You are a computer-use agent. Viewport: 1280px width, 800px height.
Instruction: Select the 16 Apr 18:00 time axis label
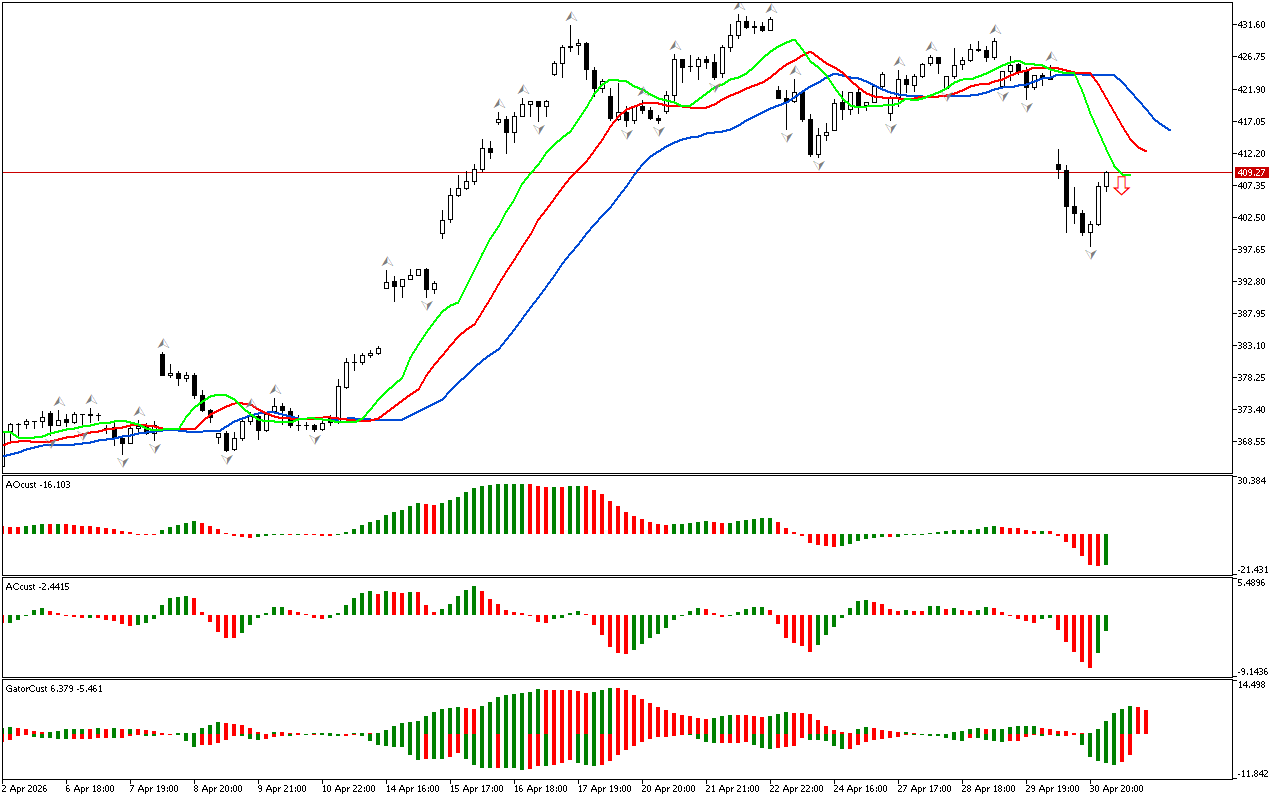click(x=543, y=788)
